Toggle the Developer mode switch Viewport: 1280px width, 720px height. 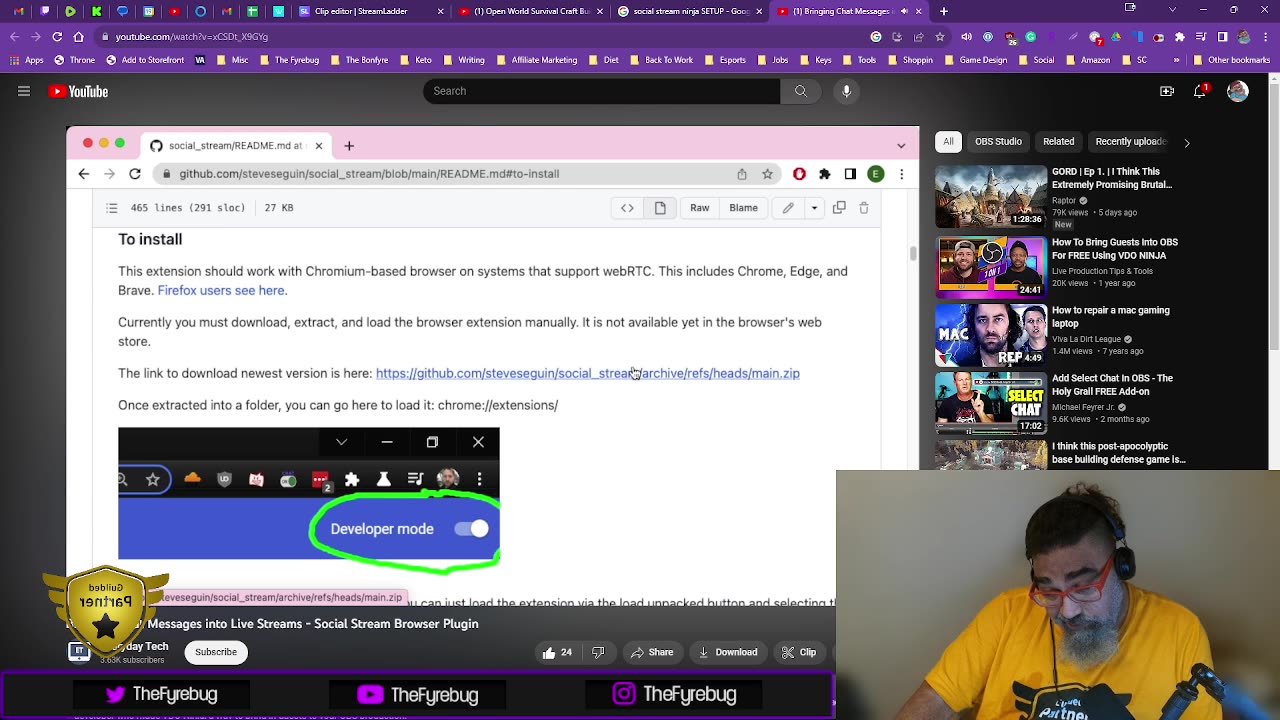click(x=472, y=529)
